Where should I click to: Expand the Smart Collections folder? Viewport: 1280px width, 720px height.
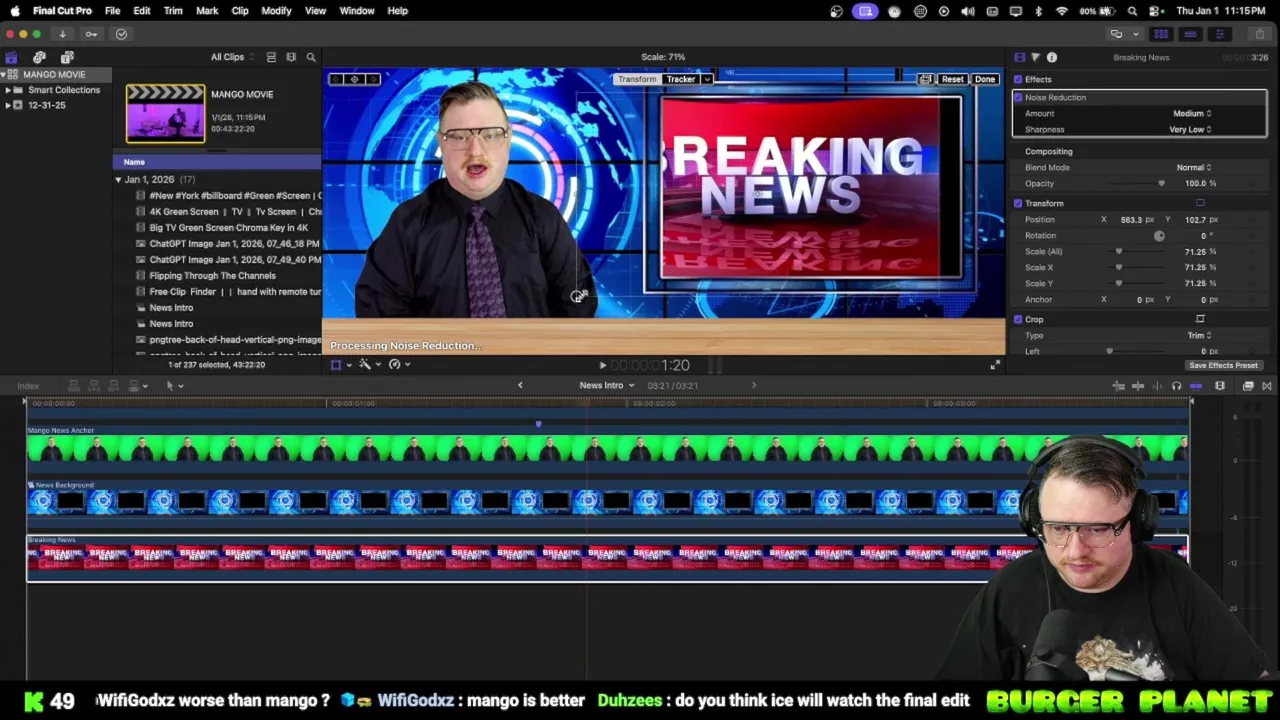(x=8, y=90)
